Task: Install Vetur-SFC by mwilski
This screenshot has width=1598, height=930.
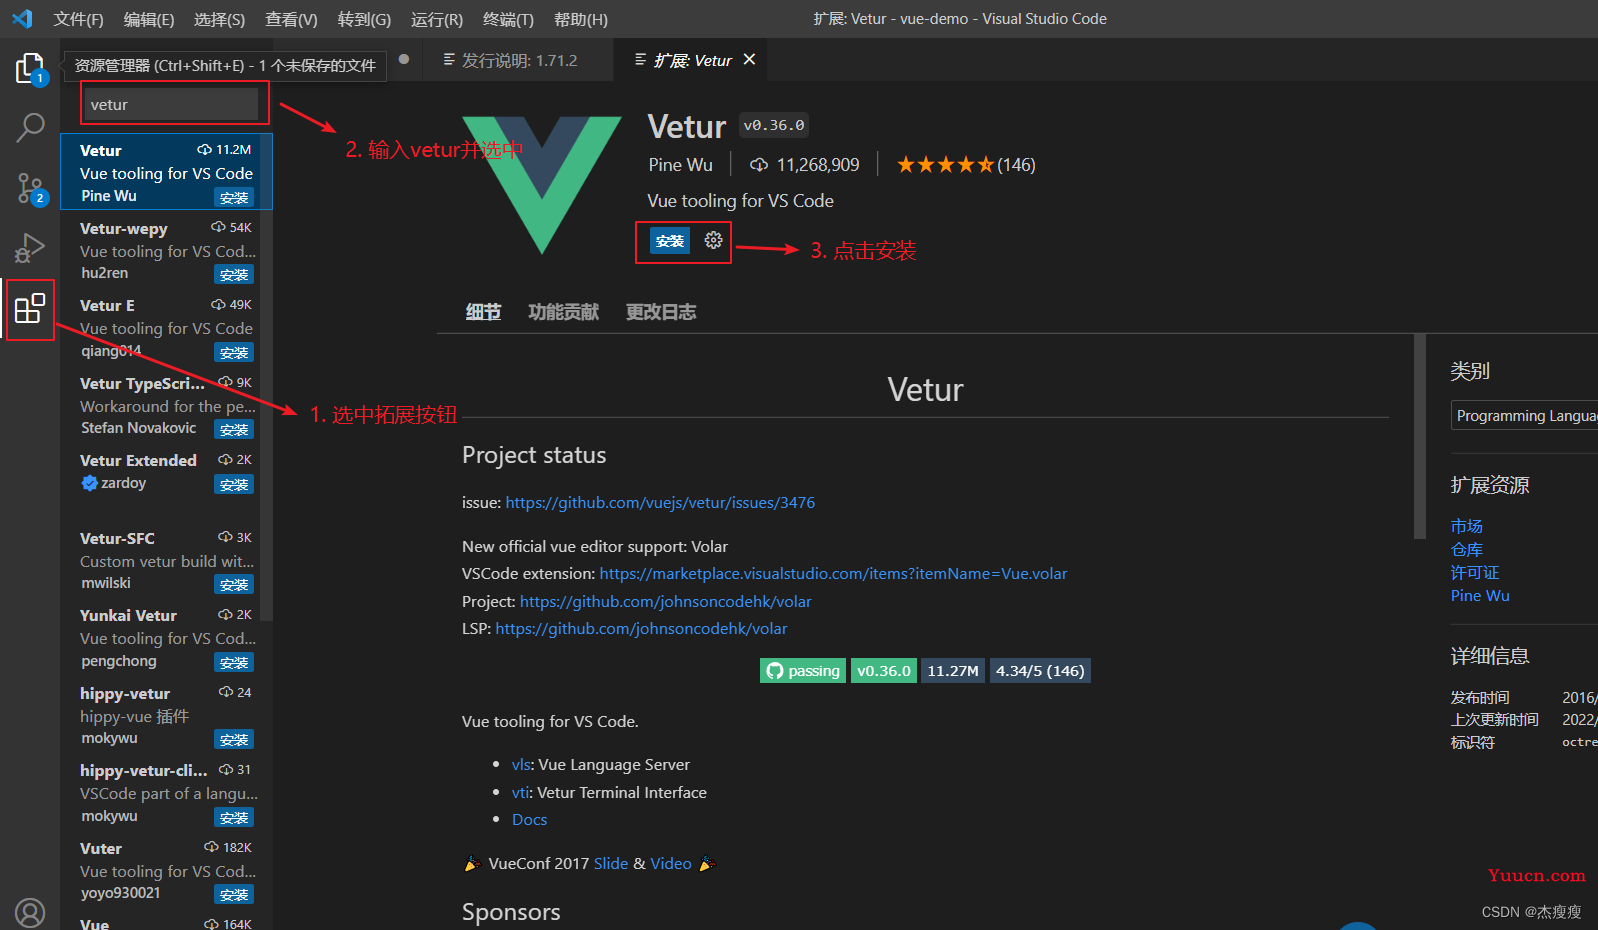Action: pyautogui.click(x=234, y=585)
